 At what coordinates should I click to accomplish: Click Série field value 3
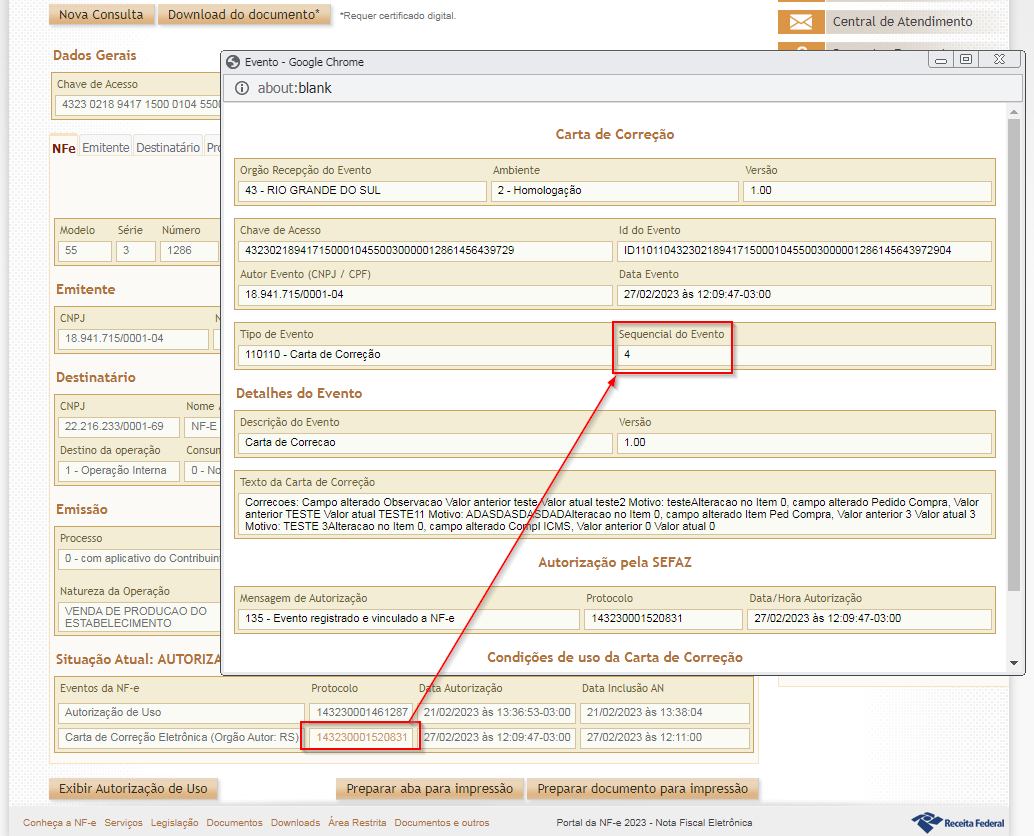135,251
